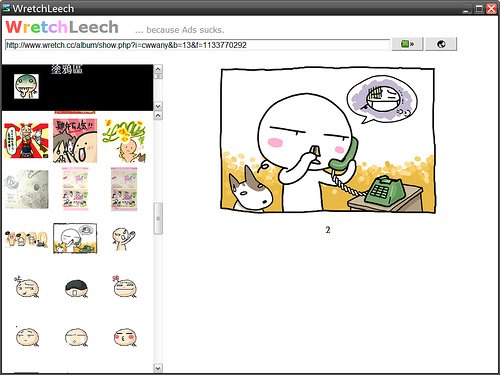This screenshot has width=500, height=375.
Task: Open the waving character thumbnail
Action: 124,238
